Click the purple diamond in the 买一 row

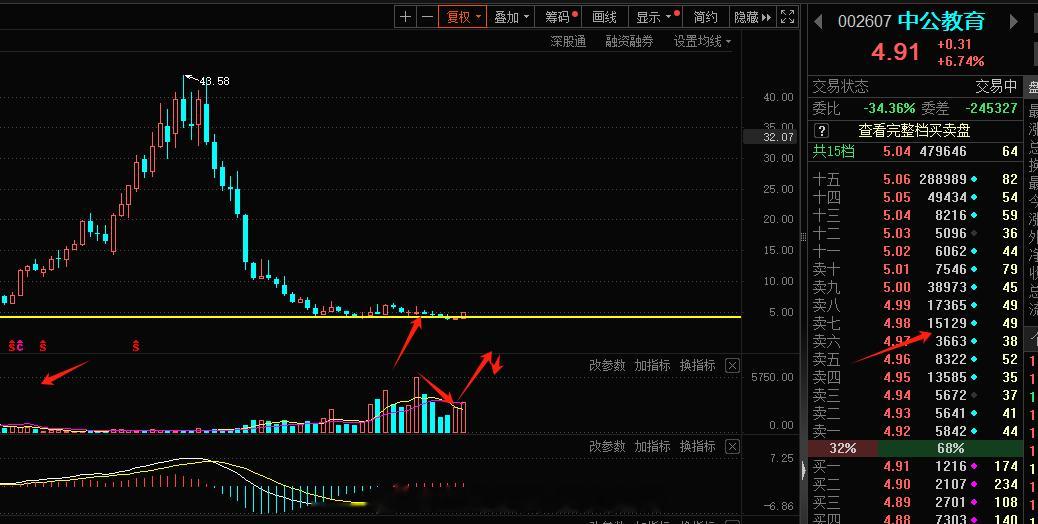[x=974, y=466]
